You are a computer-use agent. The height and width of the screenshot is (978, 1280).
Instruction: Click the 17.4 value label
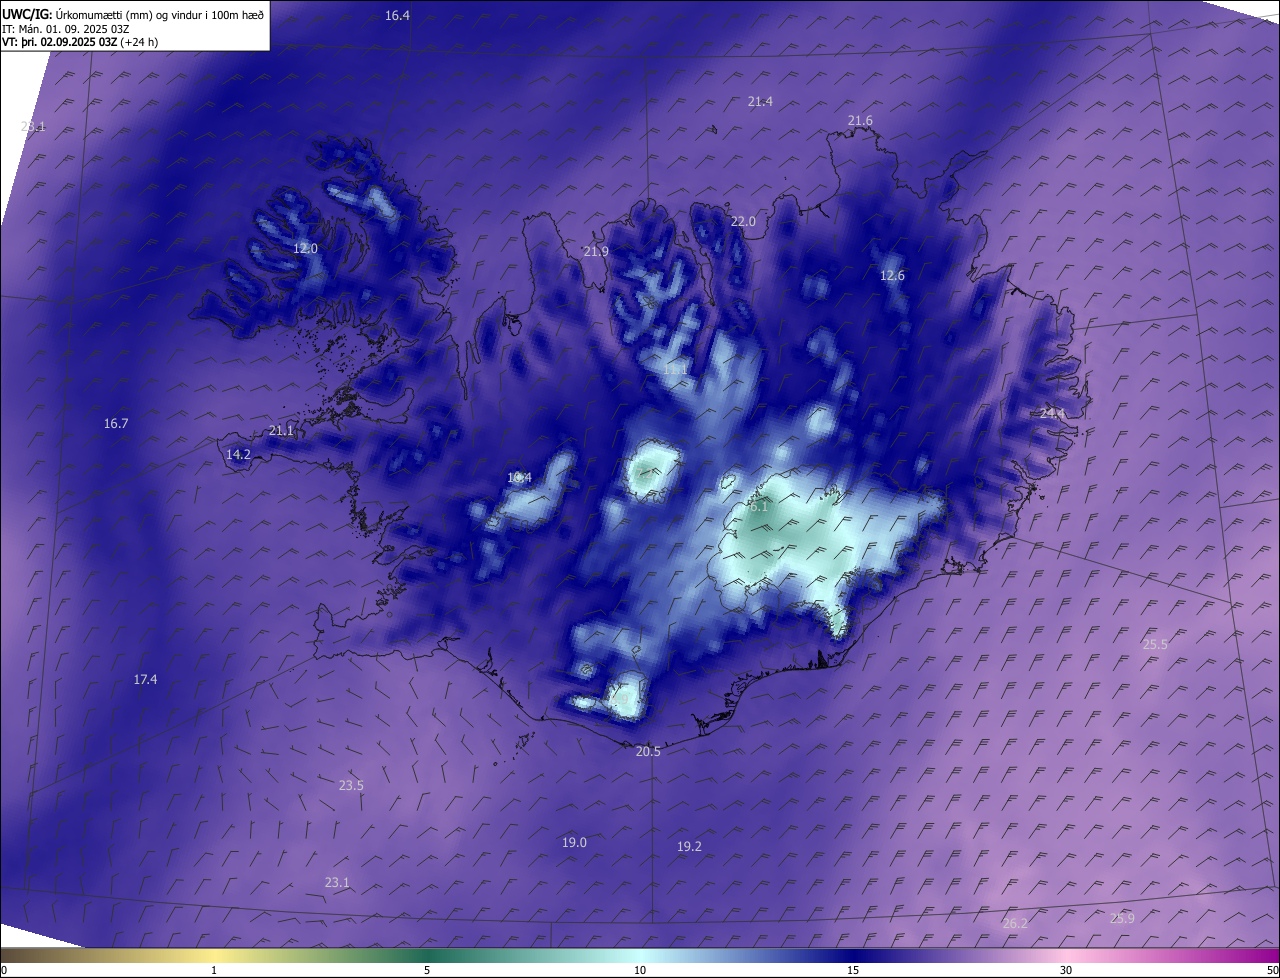145,680
